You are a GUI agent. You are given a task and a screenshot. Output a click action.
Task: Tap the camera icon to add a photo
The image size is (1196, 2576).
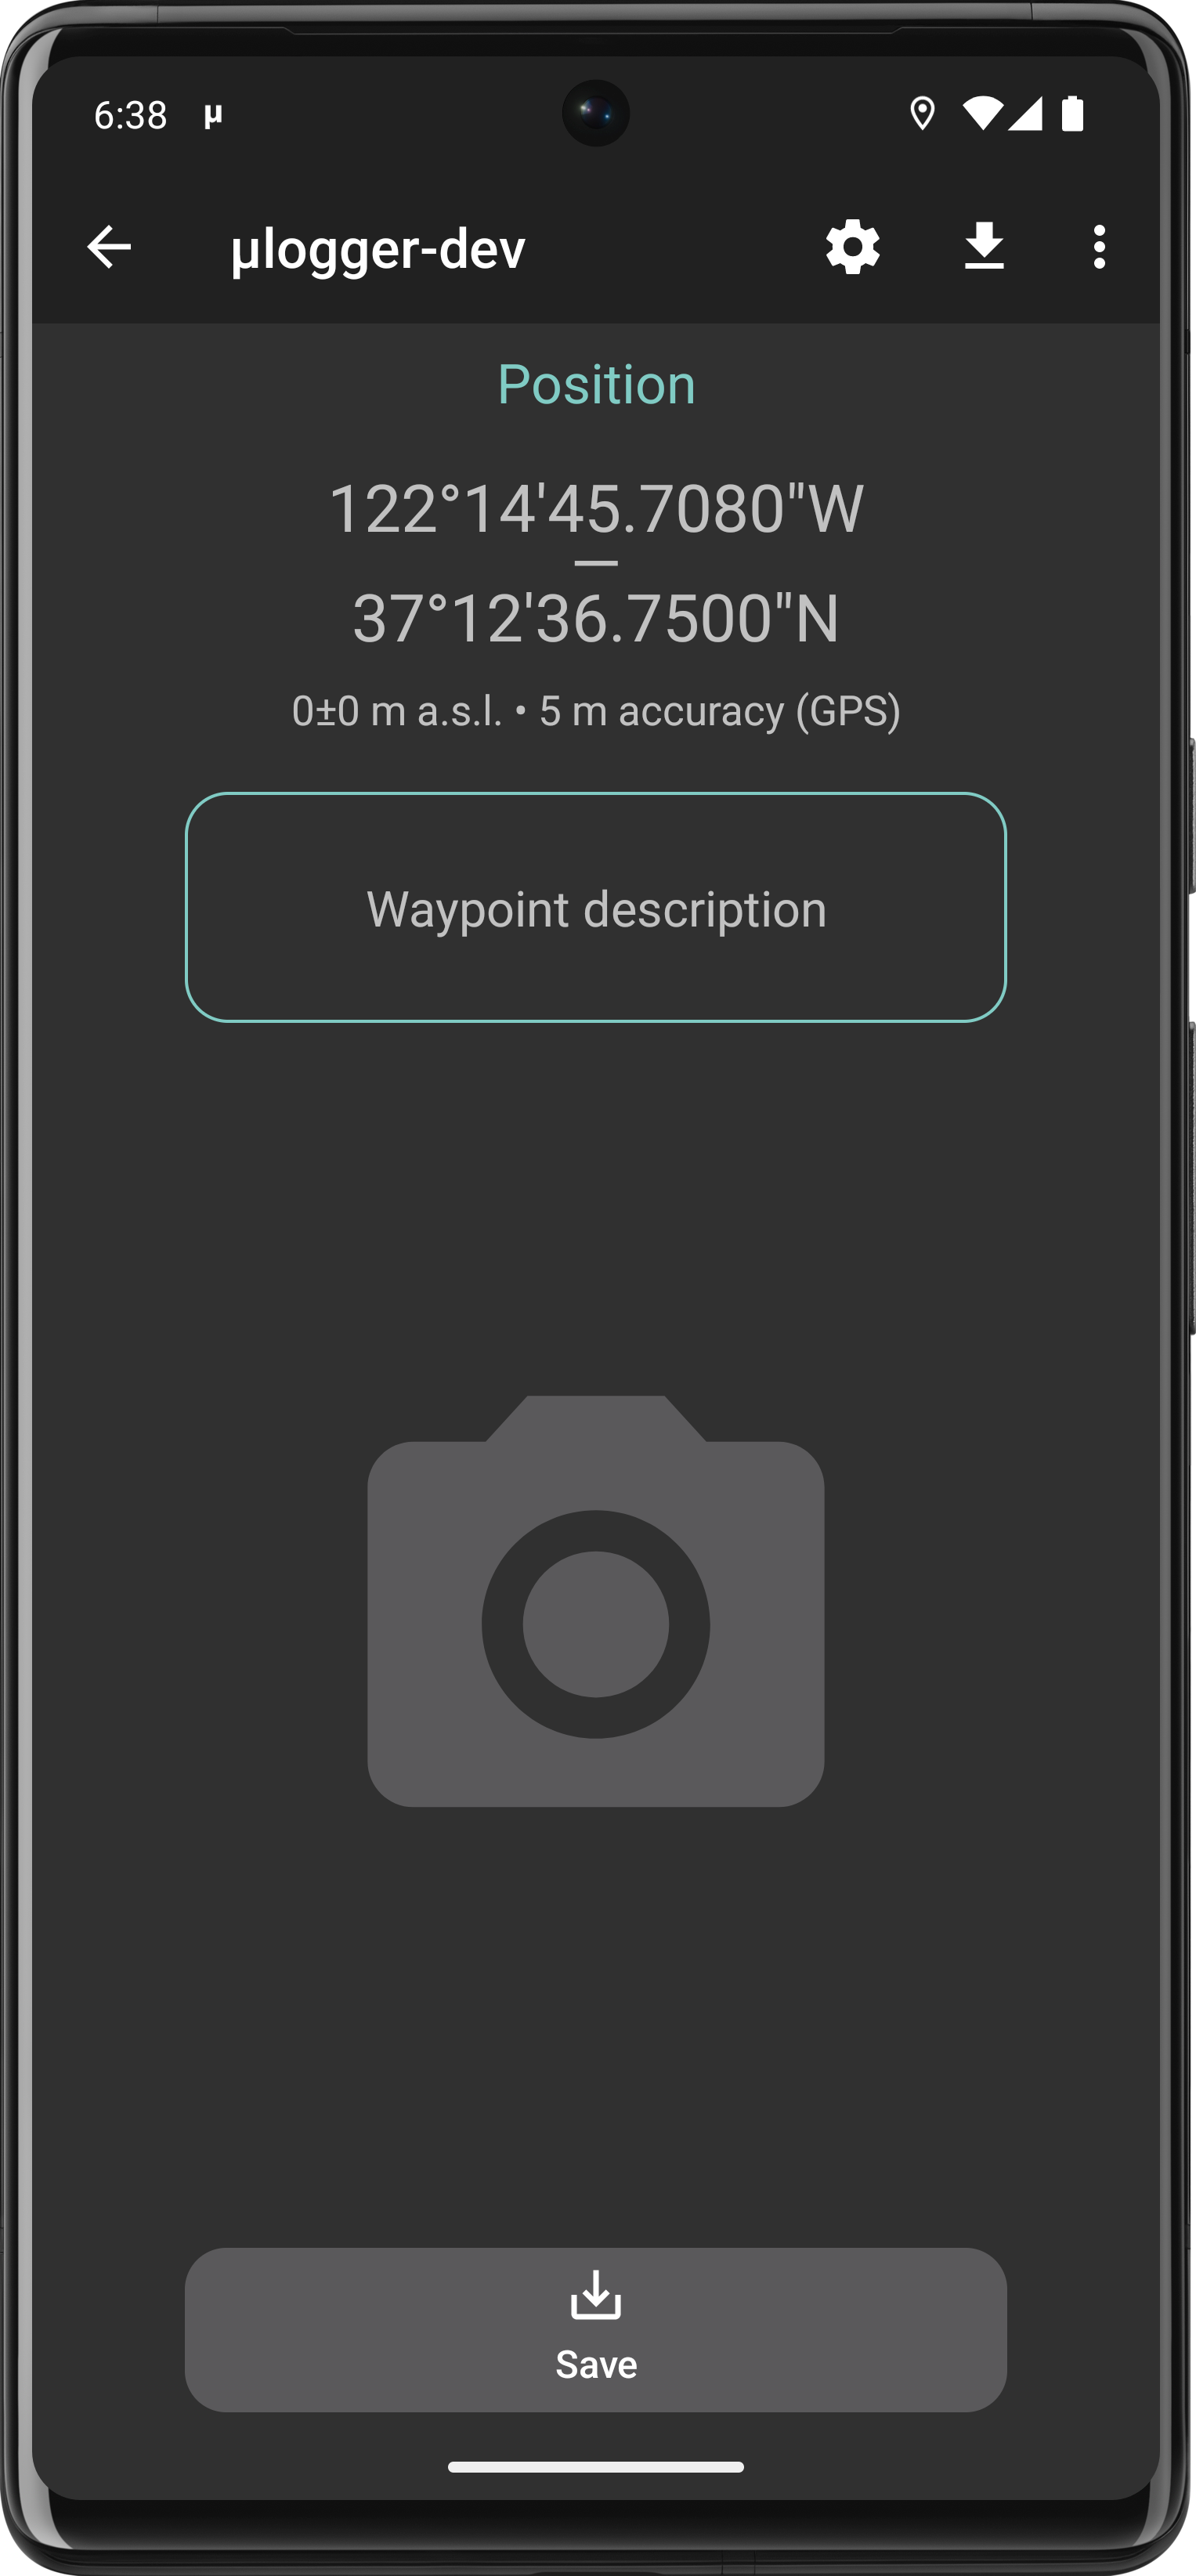click(596, 1600)
